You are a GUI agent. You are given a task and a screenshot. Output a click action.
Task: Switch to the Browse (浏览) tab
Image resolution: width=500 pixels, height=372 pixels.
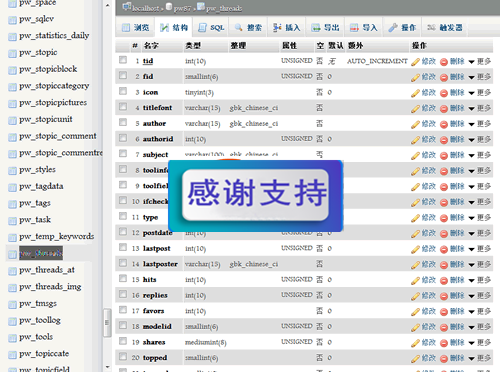click(x=135, y=28)
